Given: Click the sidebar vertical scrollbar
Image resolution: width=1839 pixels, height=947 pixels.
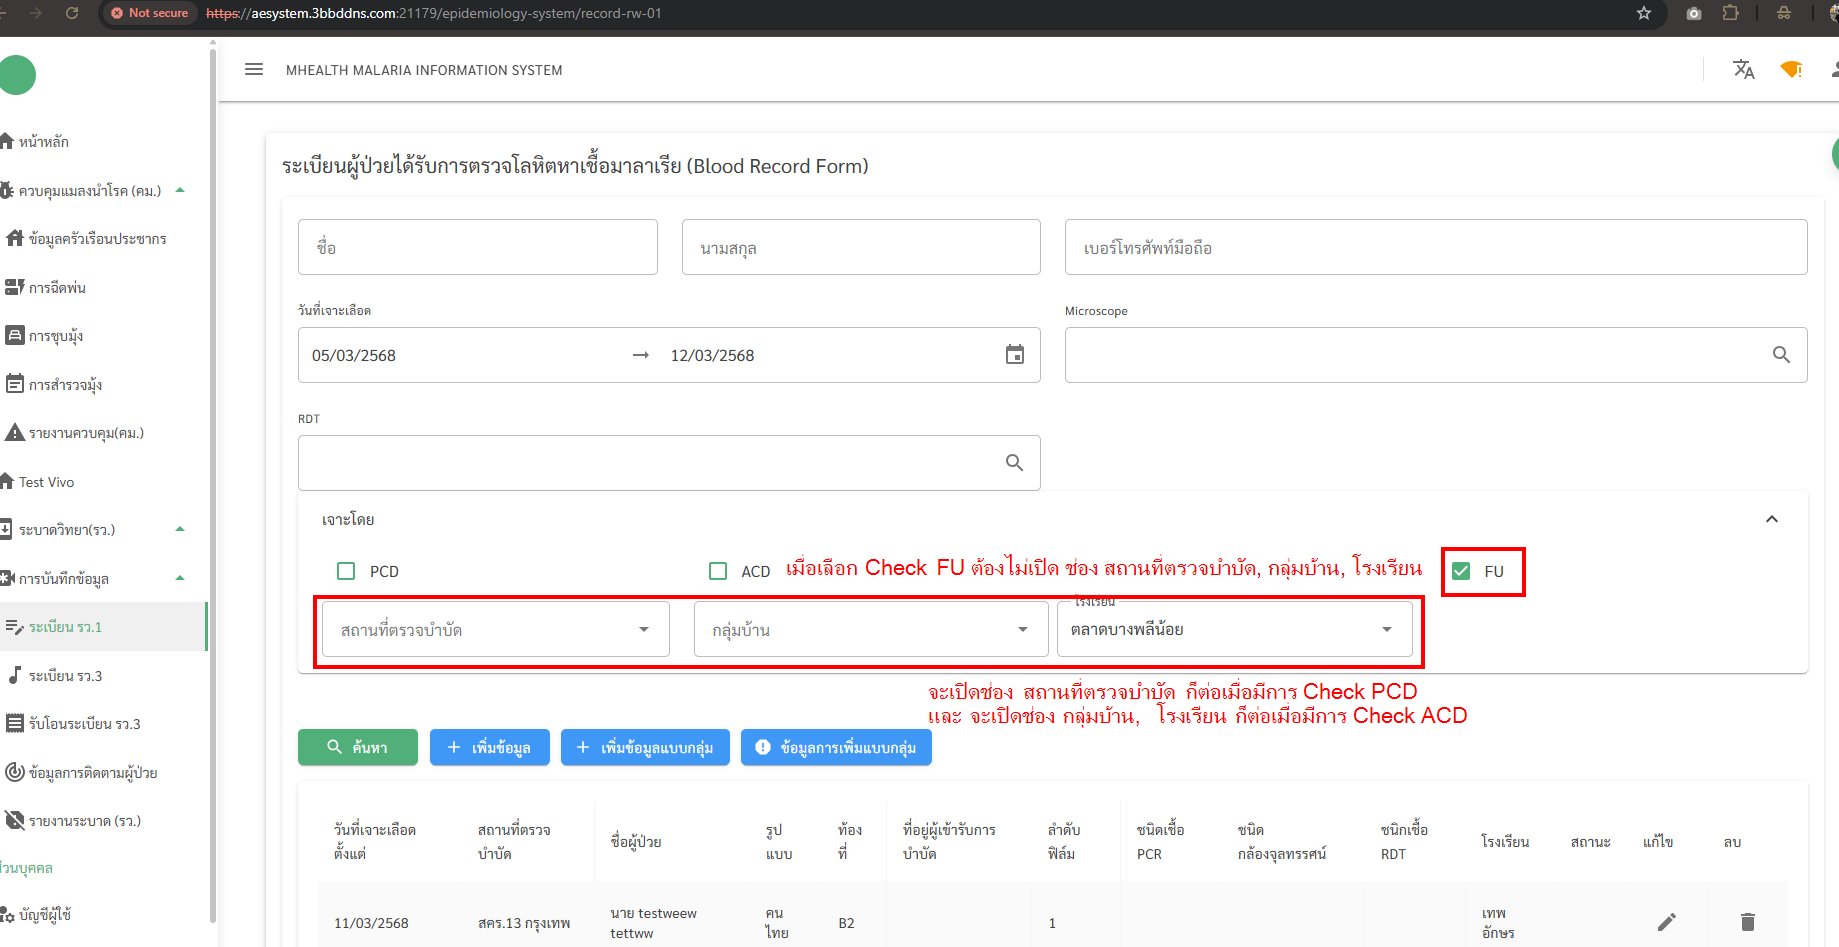Looking at the screenshot, I should 213,480.
